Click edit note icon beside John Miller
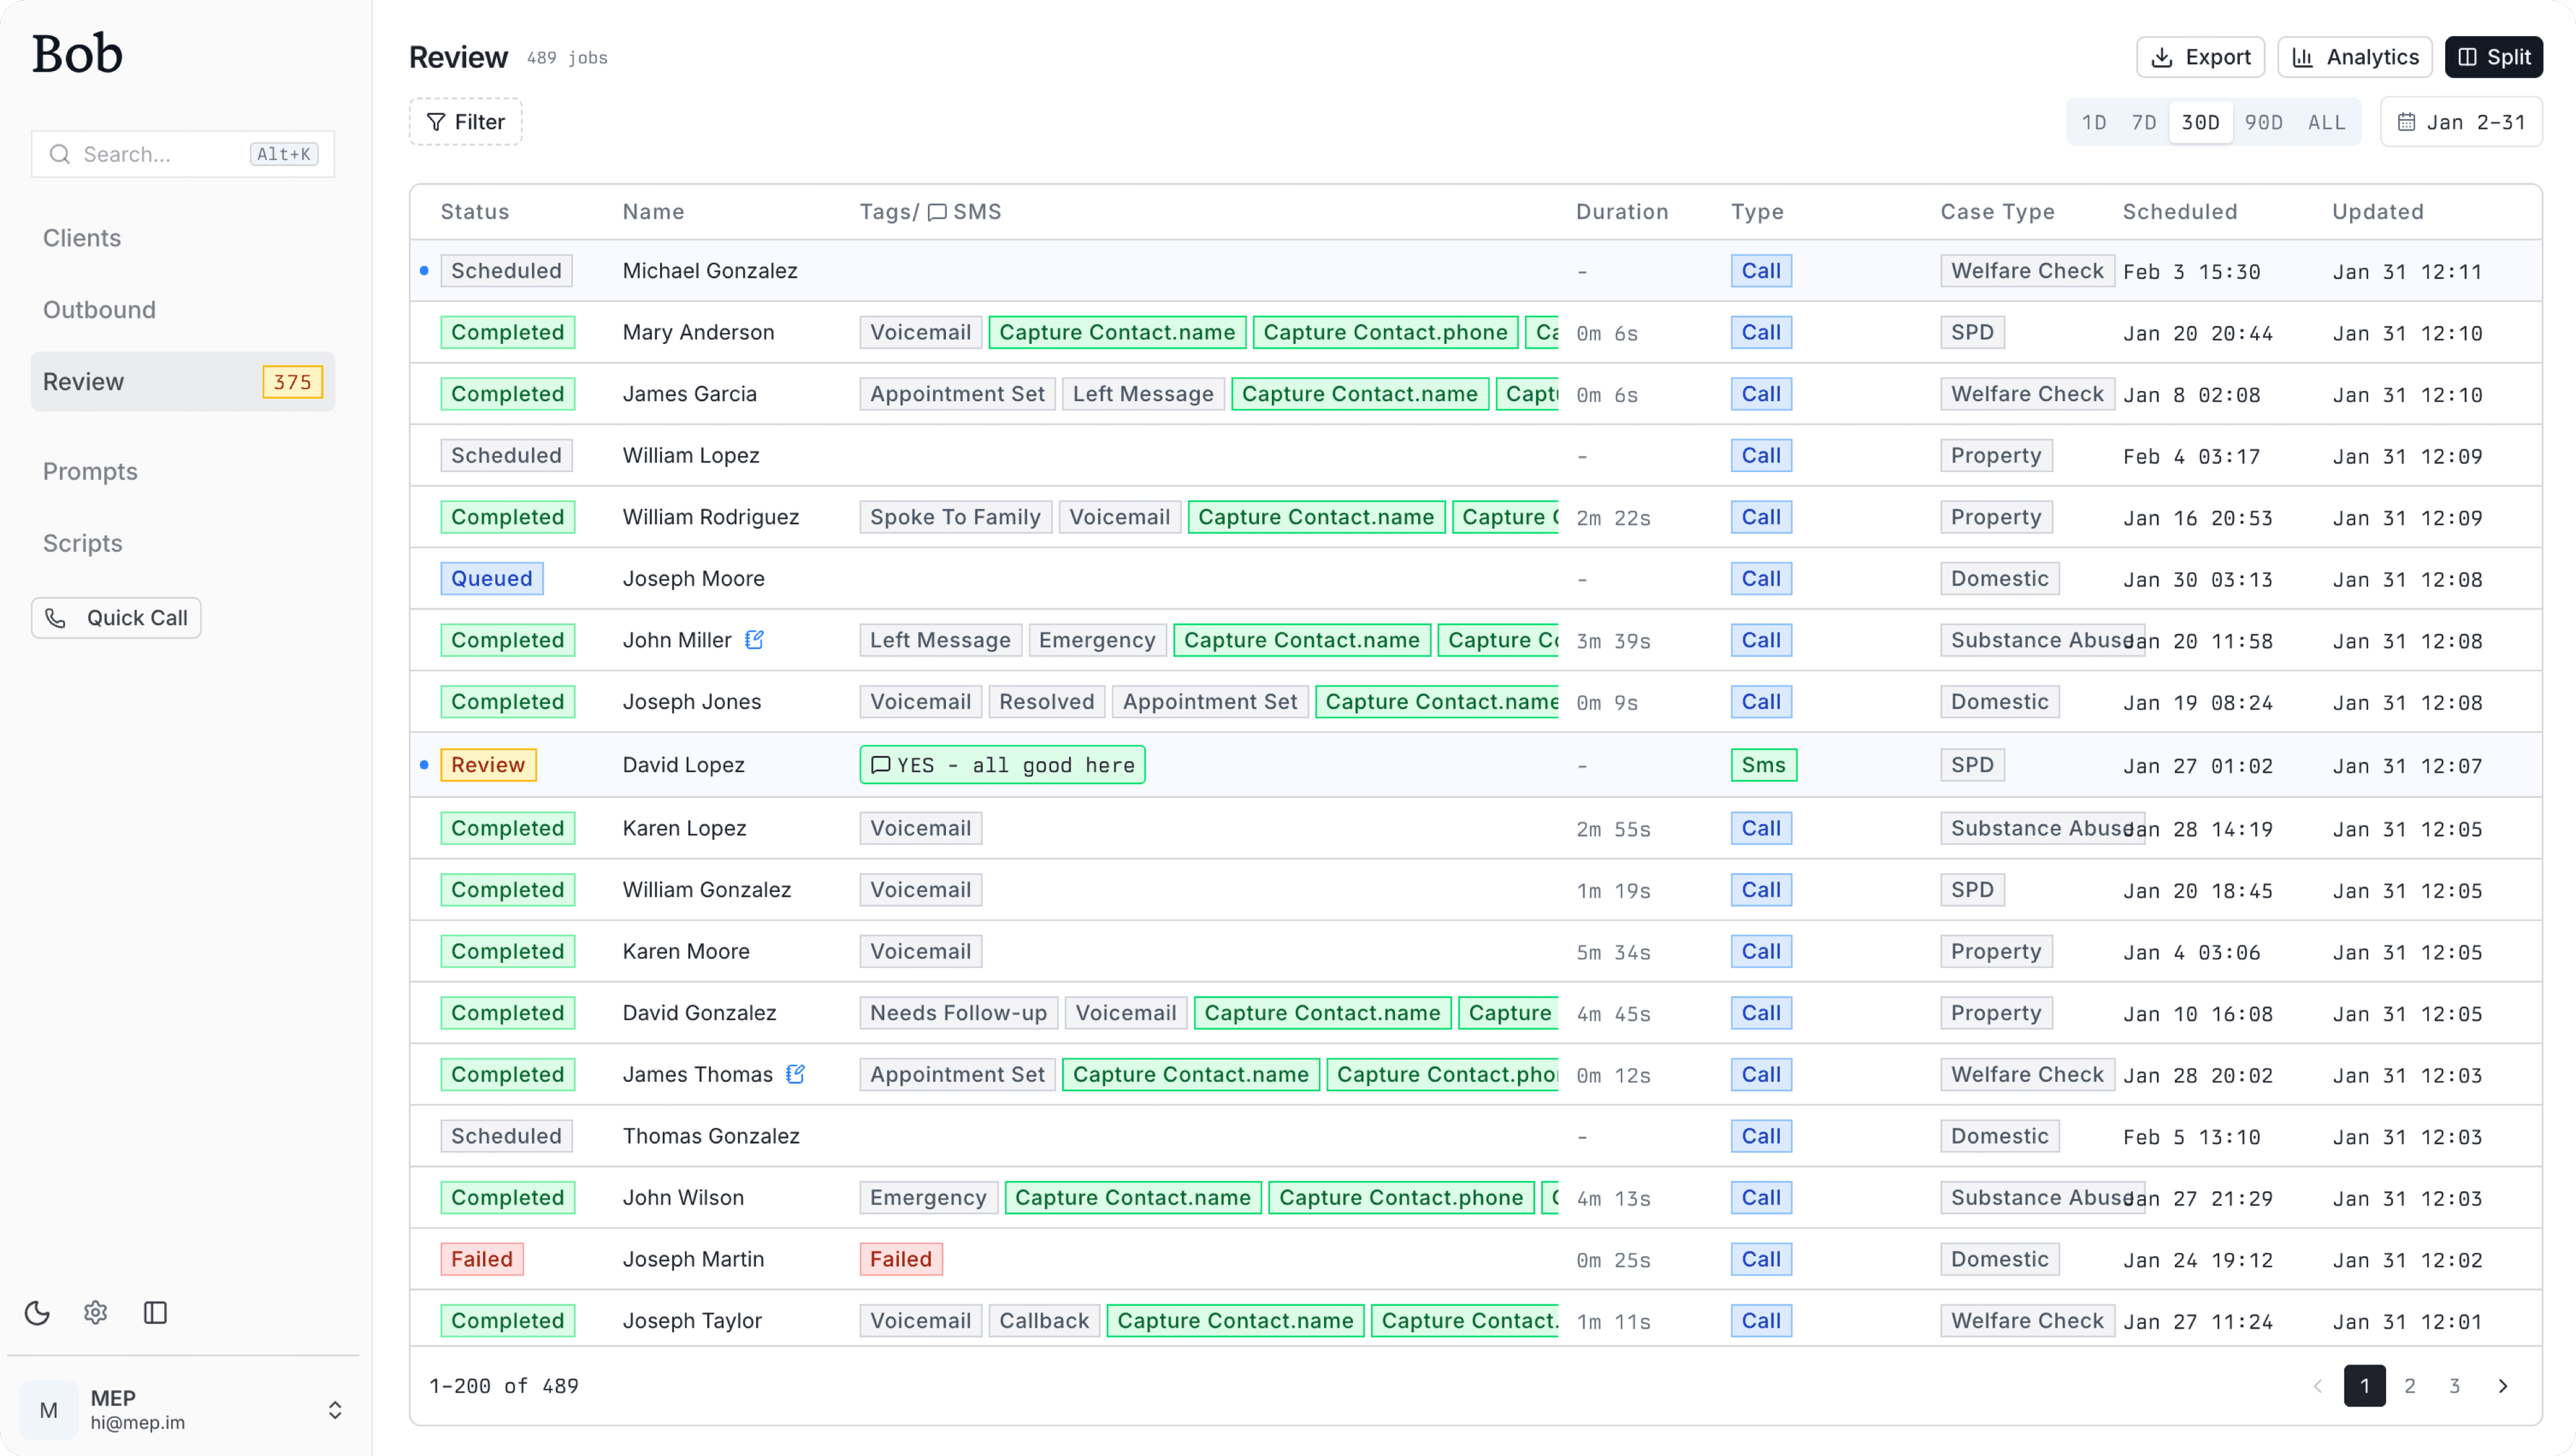 click(x=755, y=640)
